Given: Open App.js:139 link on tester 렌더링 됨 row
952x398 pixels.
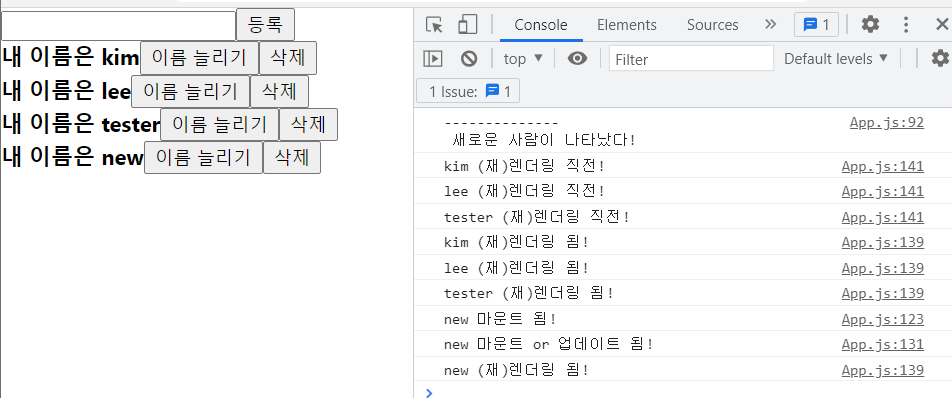Looking at the screenshot, I should click(883, 293).
